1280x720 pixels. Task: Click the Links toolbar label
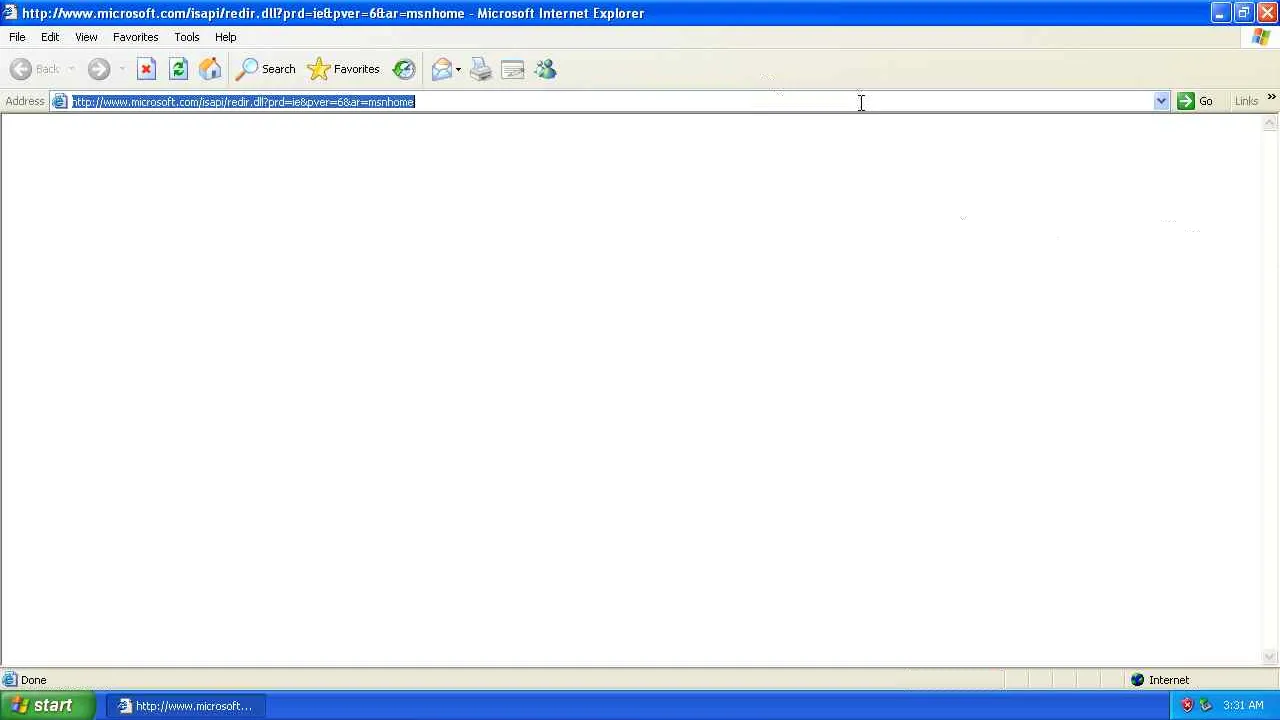(1246, 102)
